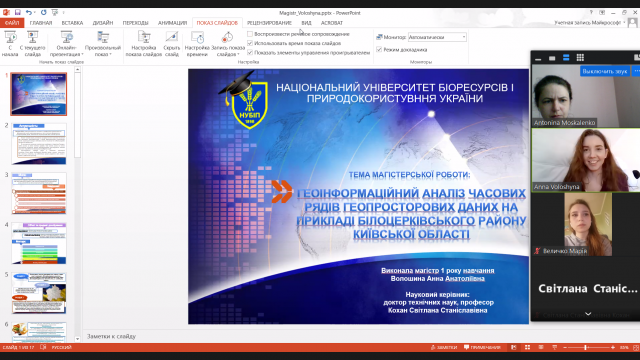Toggle play narrations checkbox
The width and height of the screenshot is (640, 360).
tap(250, 34)
